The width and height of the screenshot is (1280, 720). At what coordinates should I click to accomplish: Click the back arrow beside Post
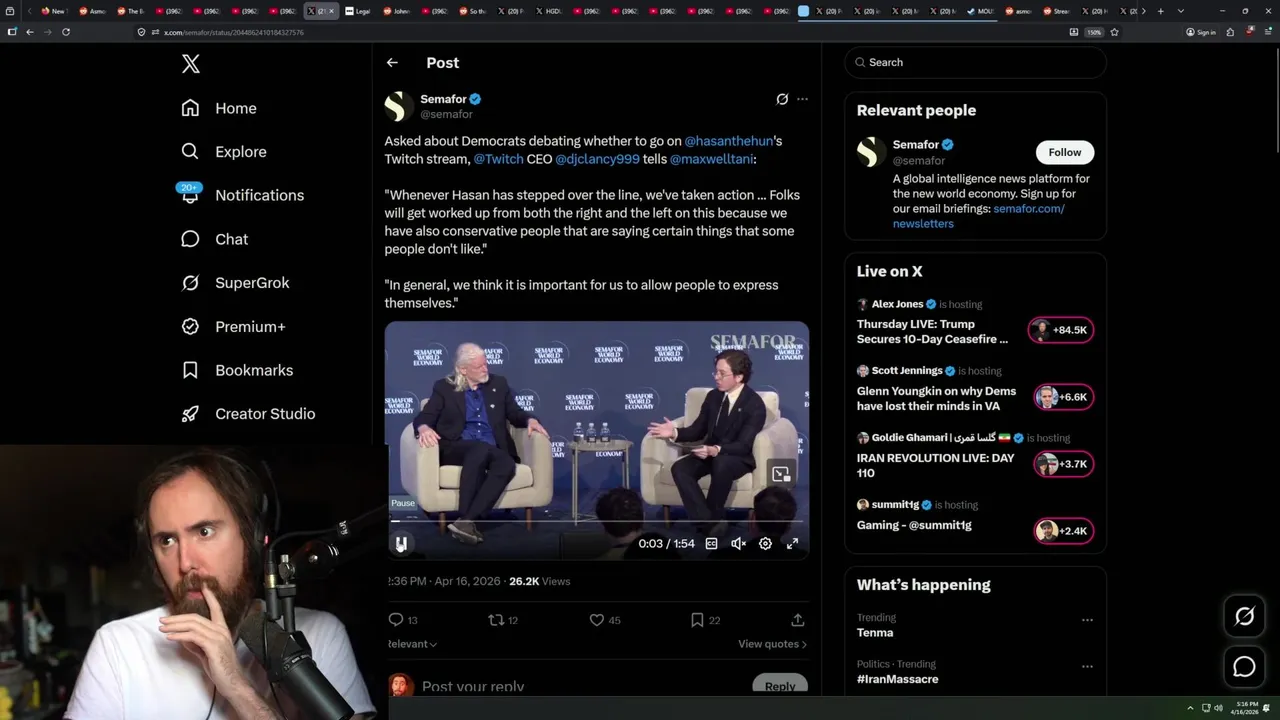click(392, 62)
